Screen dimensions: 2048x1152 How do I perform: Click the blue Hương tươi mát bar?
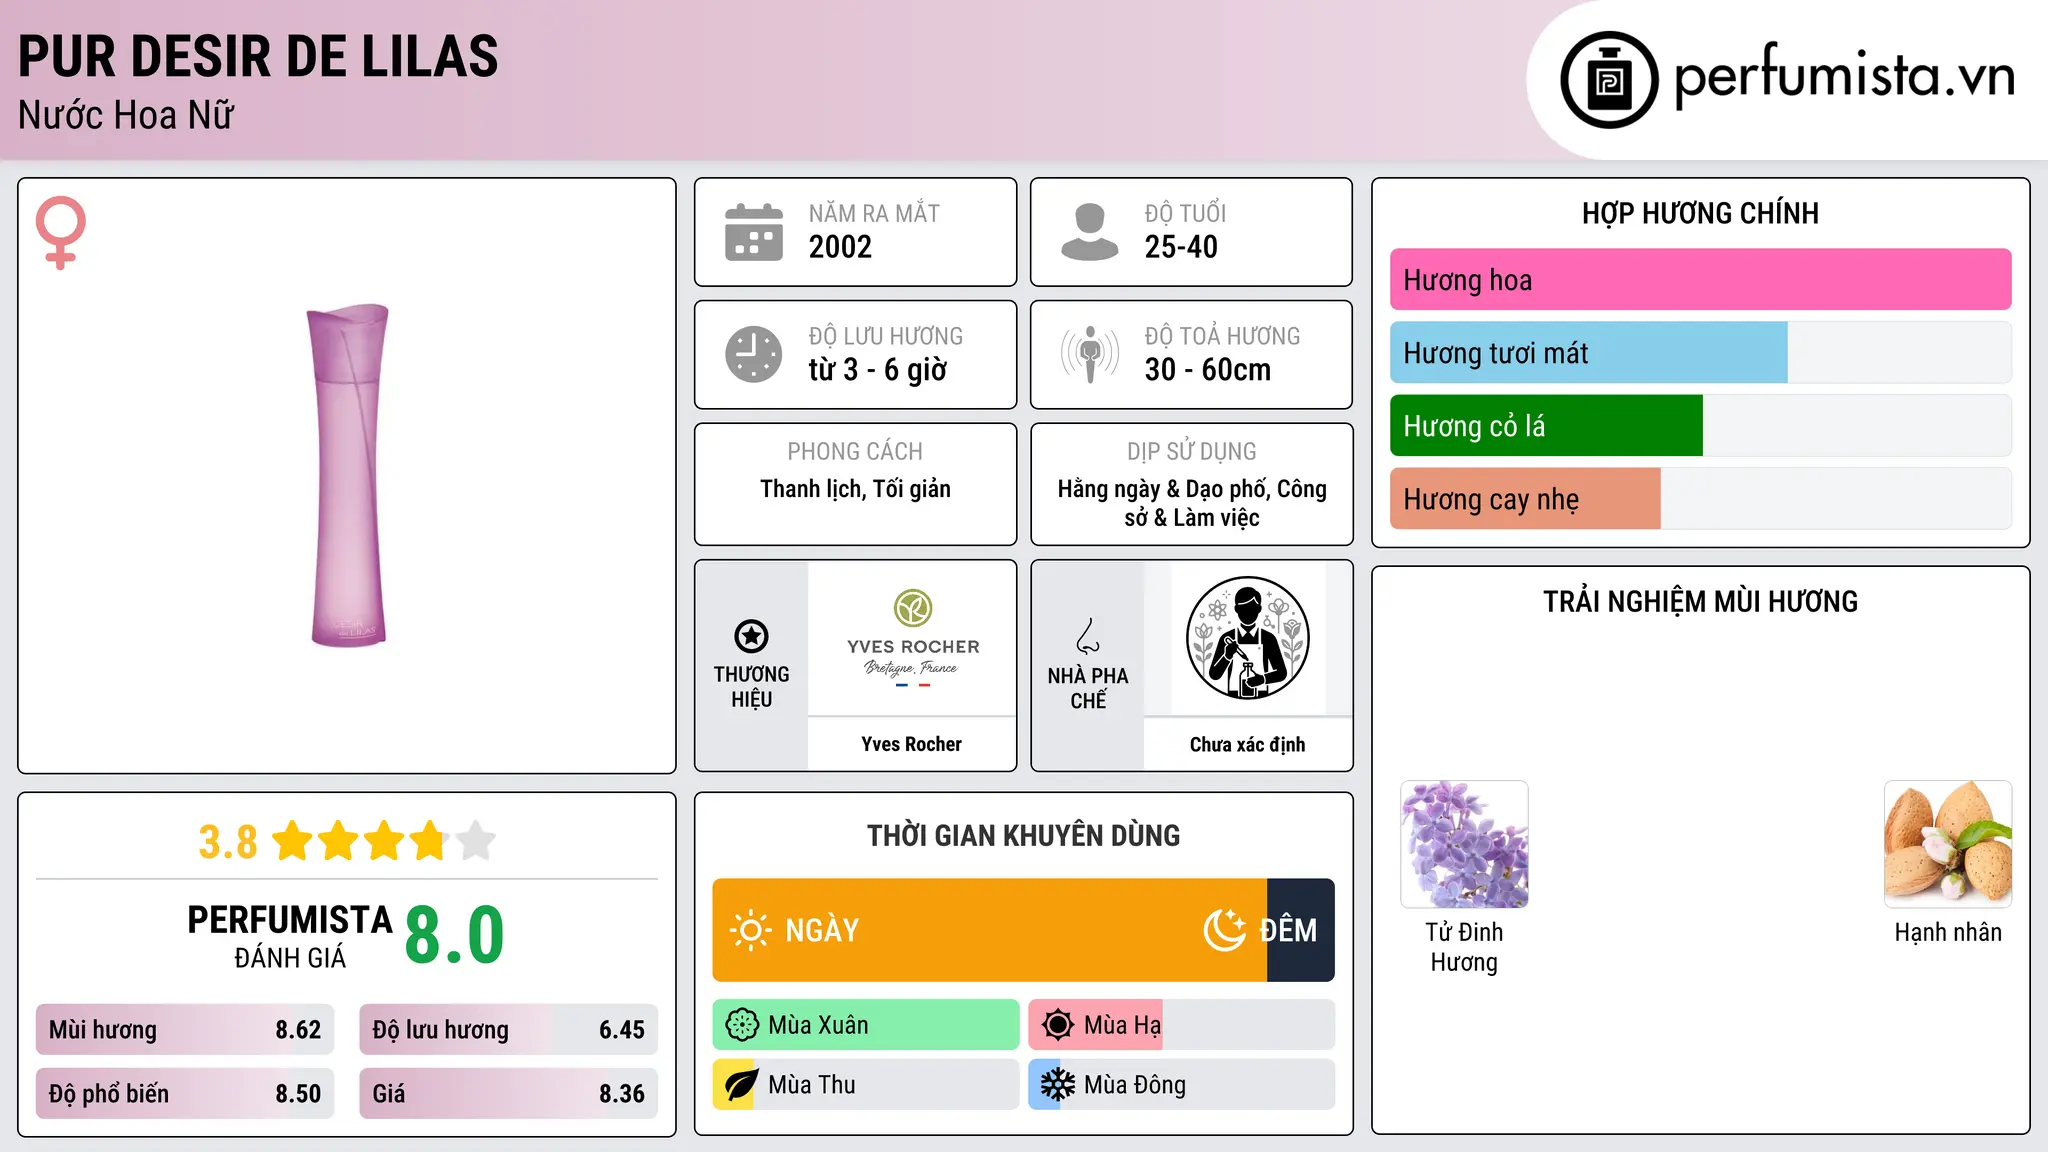click(x=1588, y=353)
